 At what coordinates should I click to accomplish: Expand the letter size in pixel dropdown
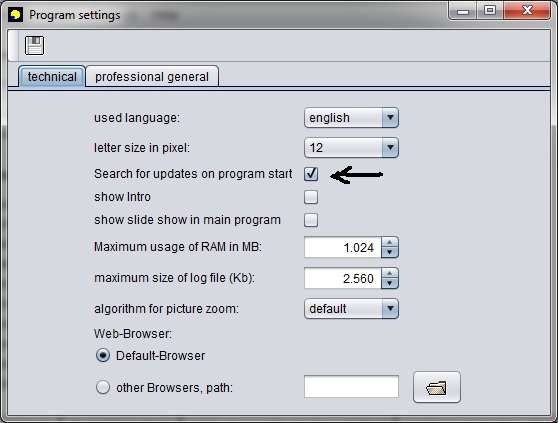coord(351,148)
